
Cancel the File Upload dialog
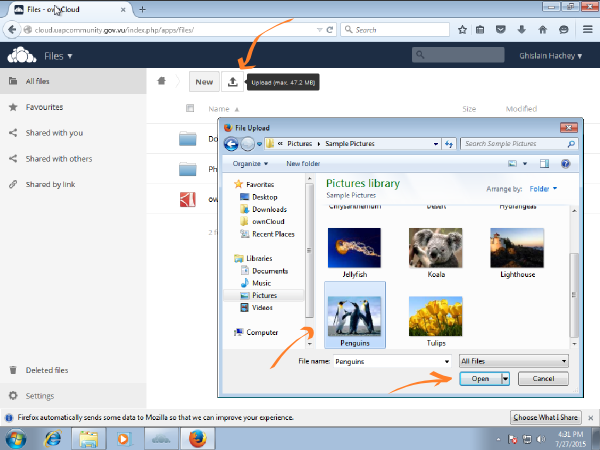tap(543, 378)
